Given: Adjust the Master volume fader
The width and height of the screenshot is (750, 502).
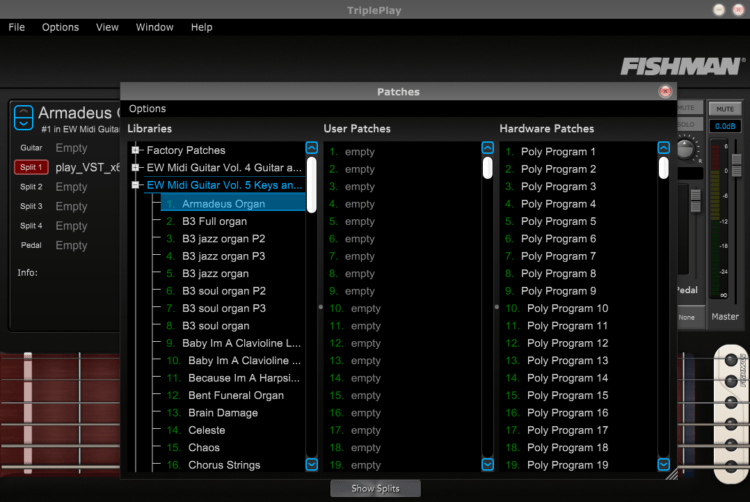Looking at the screenshot, I should (737, 165).
